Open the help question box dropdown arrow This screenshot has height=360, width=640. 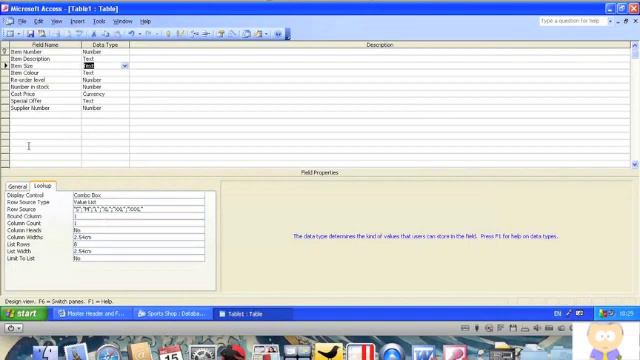pyautogui.click(x=610, y=21)
